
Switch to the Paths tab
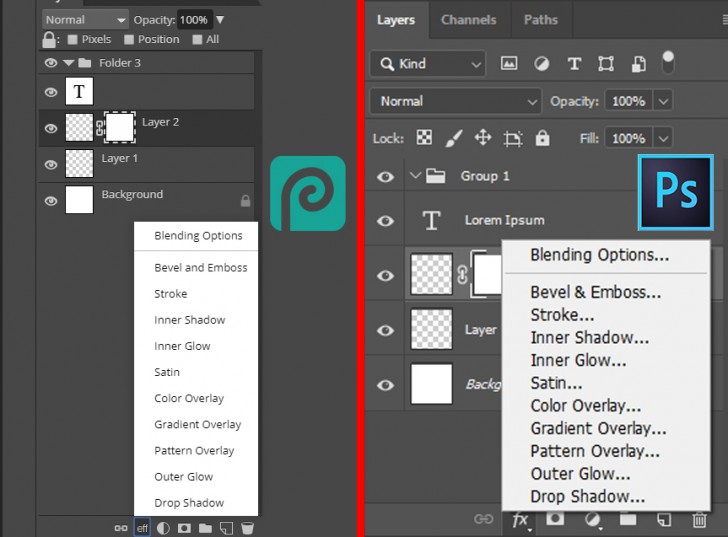pyautogui.click(x=541, y=19)
